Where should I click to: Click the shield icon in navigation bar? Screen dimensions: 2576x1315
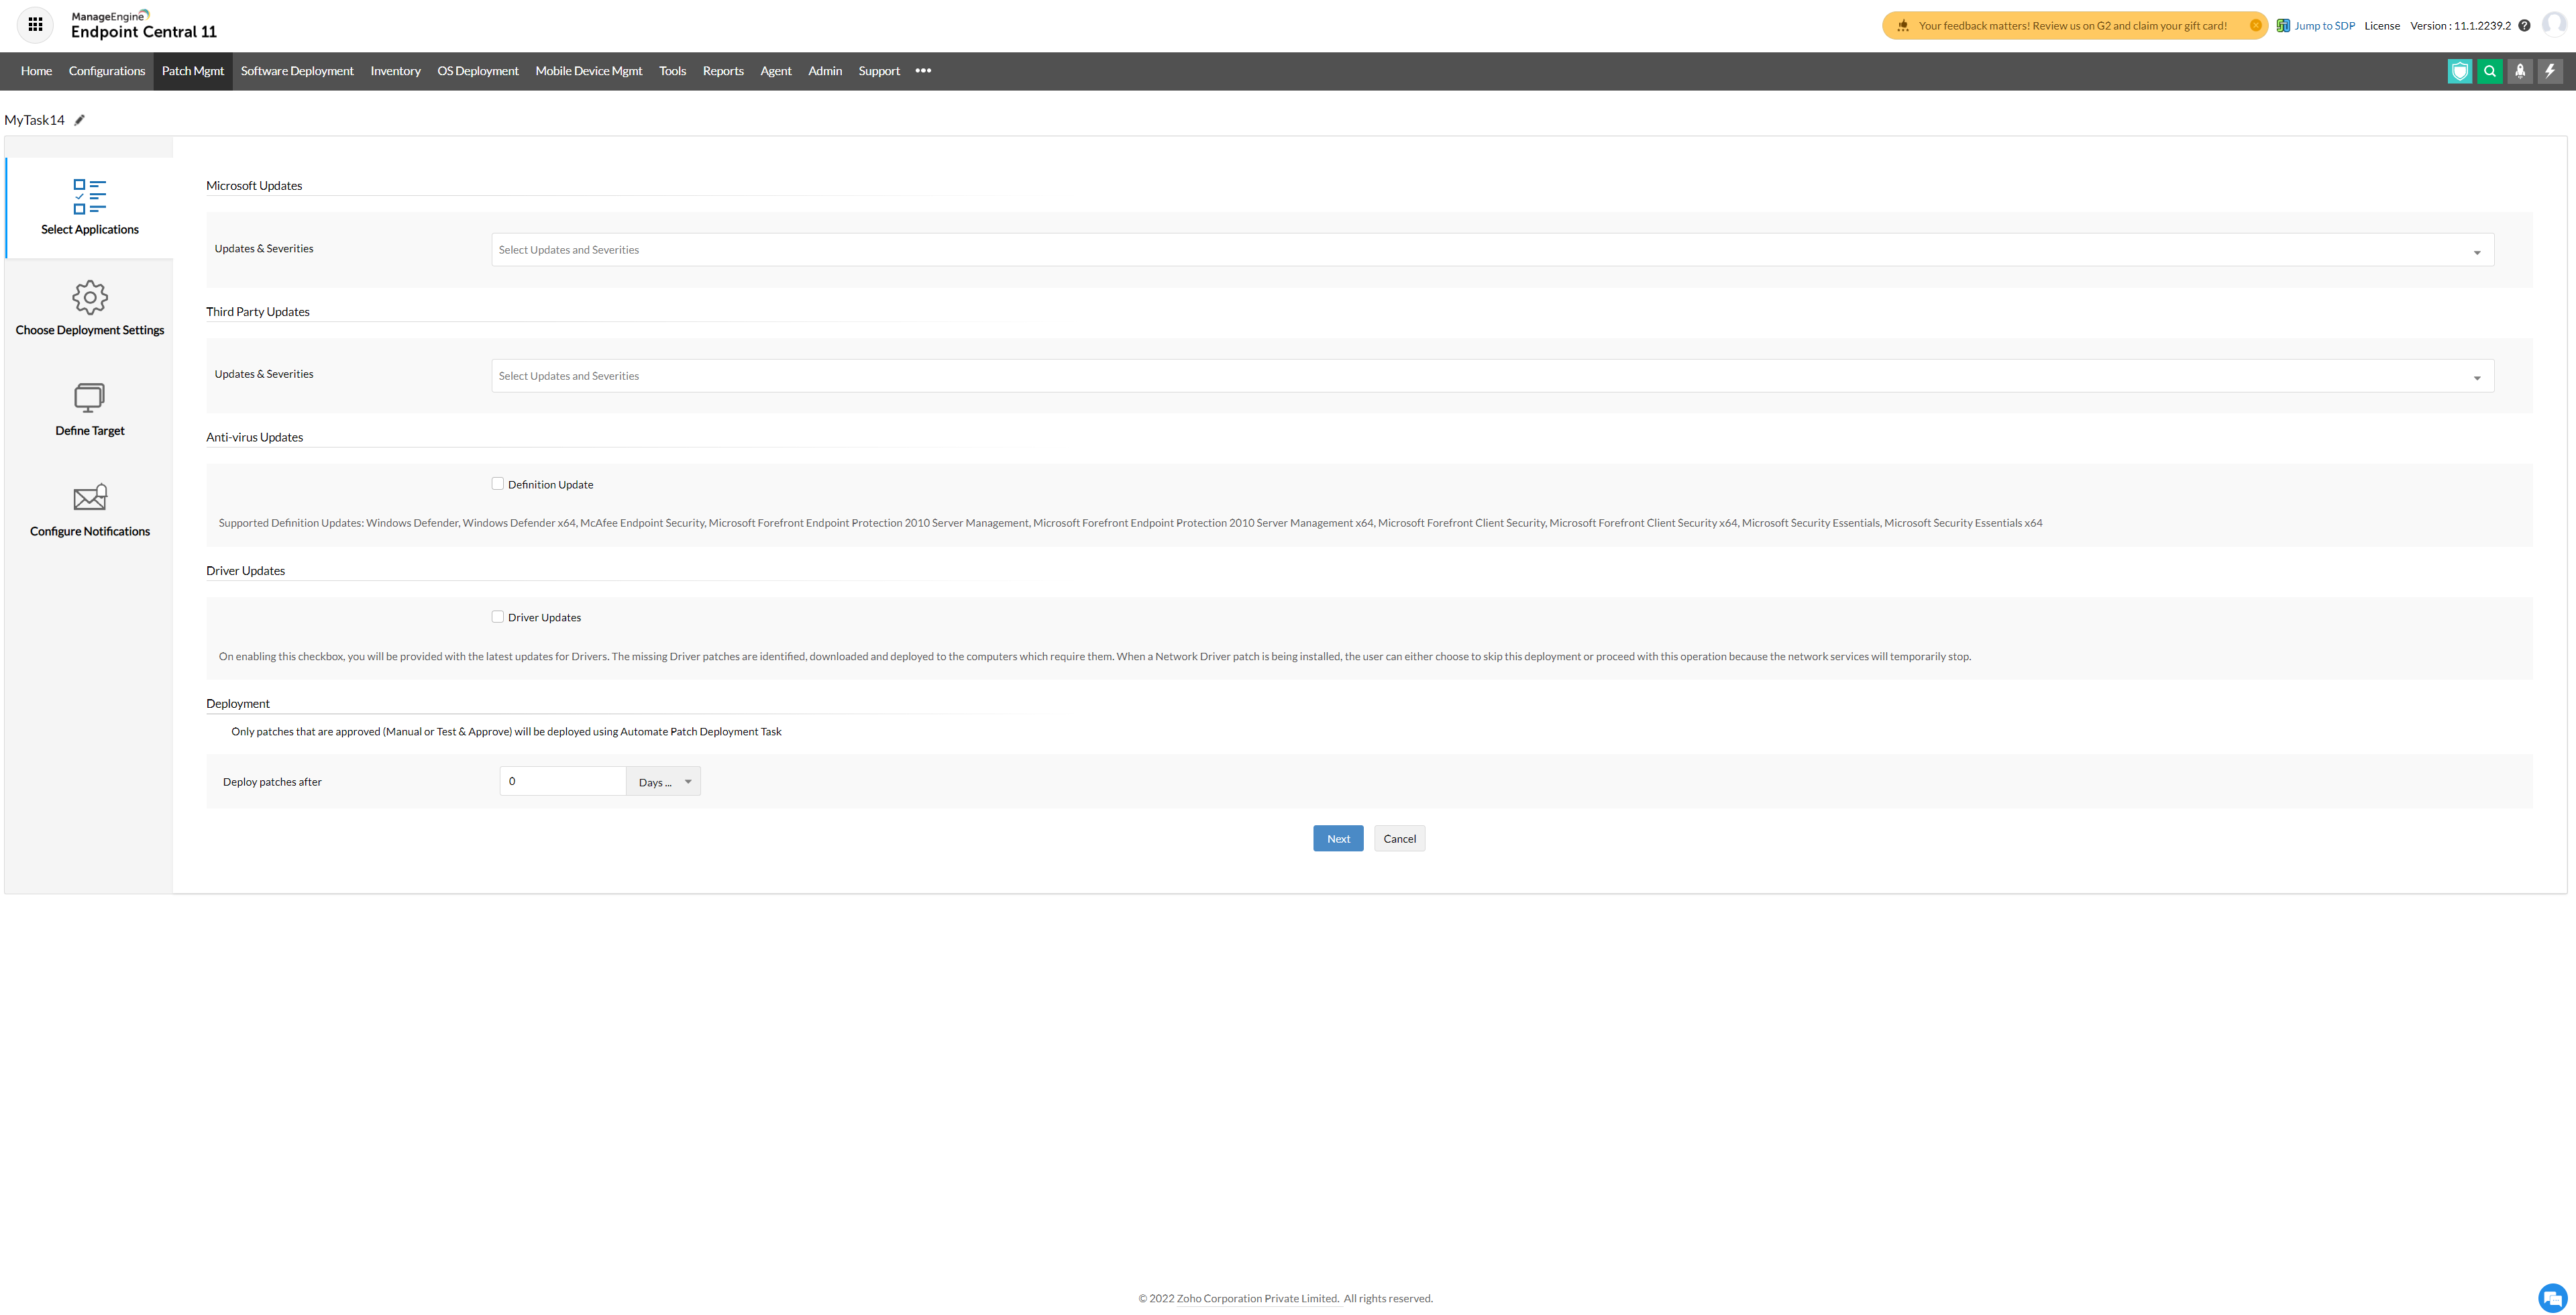pos(2459,71)
